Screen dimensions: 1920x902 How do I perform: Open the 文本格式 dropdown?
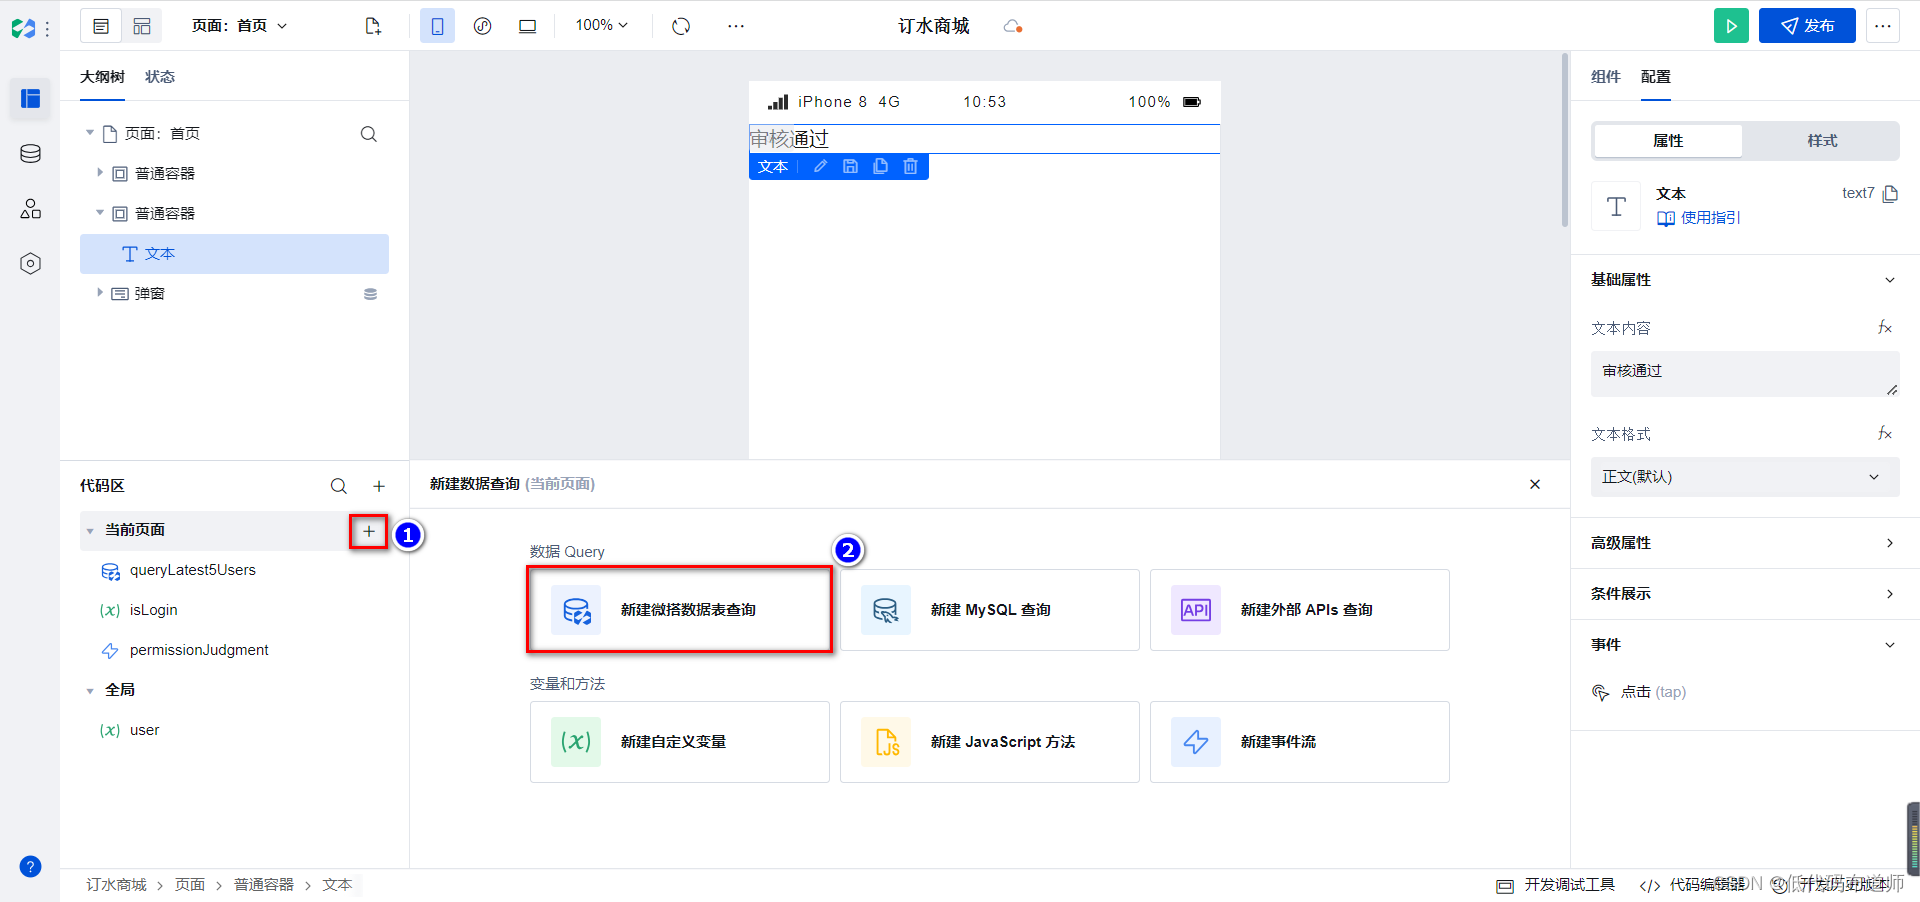tap(1745, 477)
